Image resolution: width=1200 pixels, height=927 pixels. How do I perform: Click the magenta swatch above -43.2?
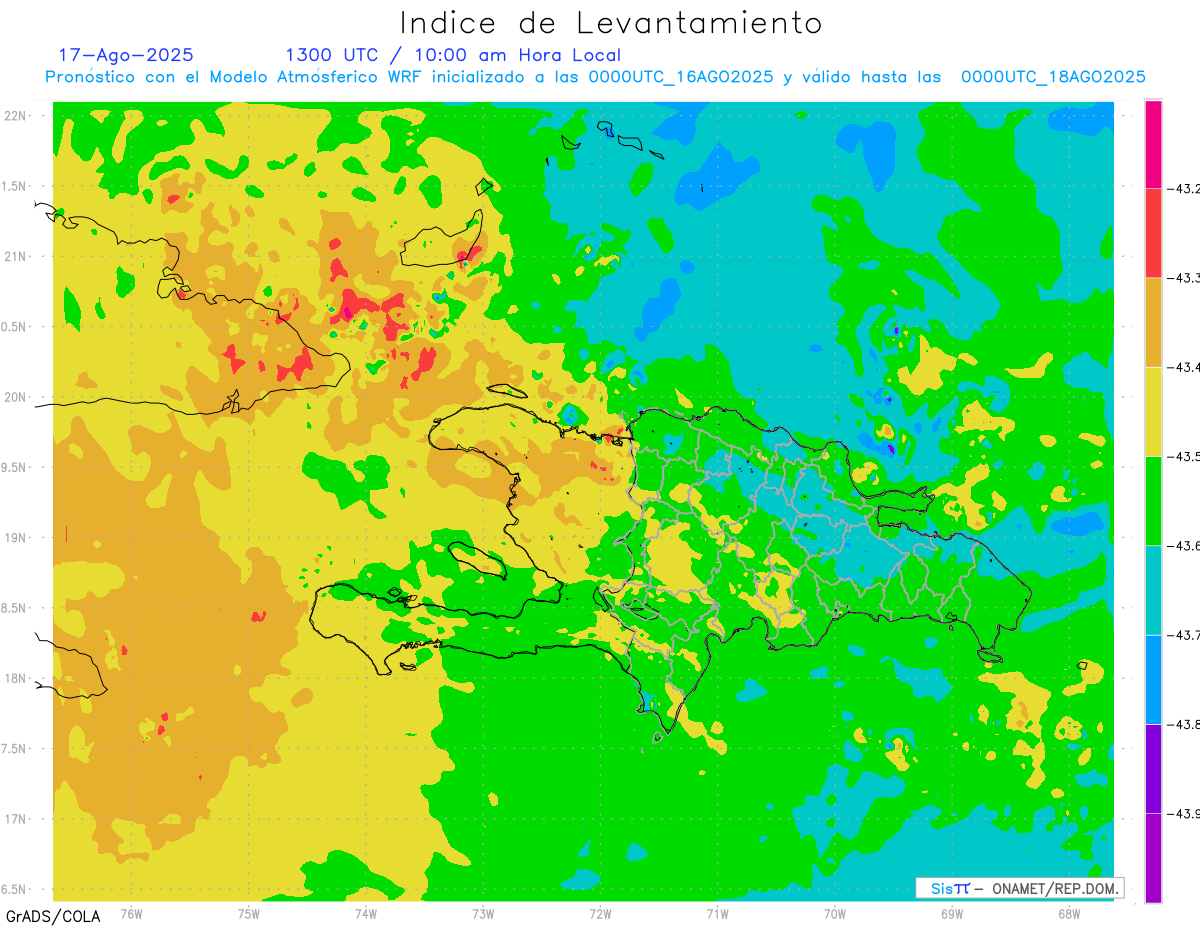(x=1153, y=144)
